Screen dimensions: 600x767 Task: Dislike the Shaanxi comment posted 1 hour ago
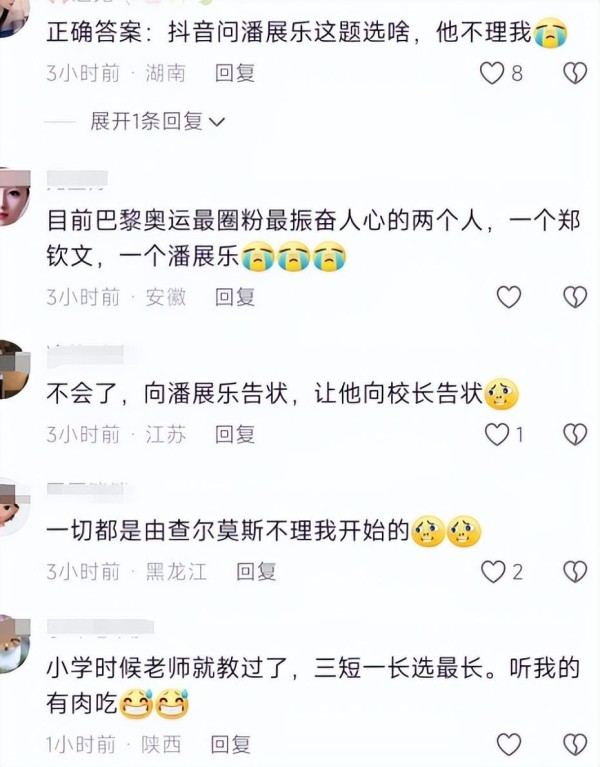[575, 745]
